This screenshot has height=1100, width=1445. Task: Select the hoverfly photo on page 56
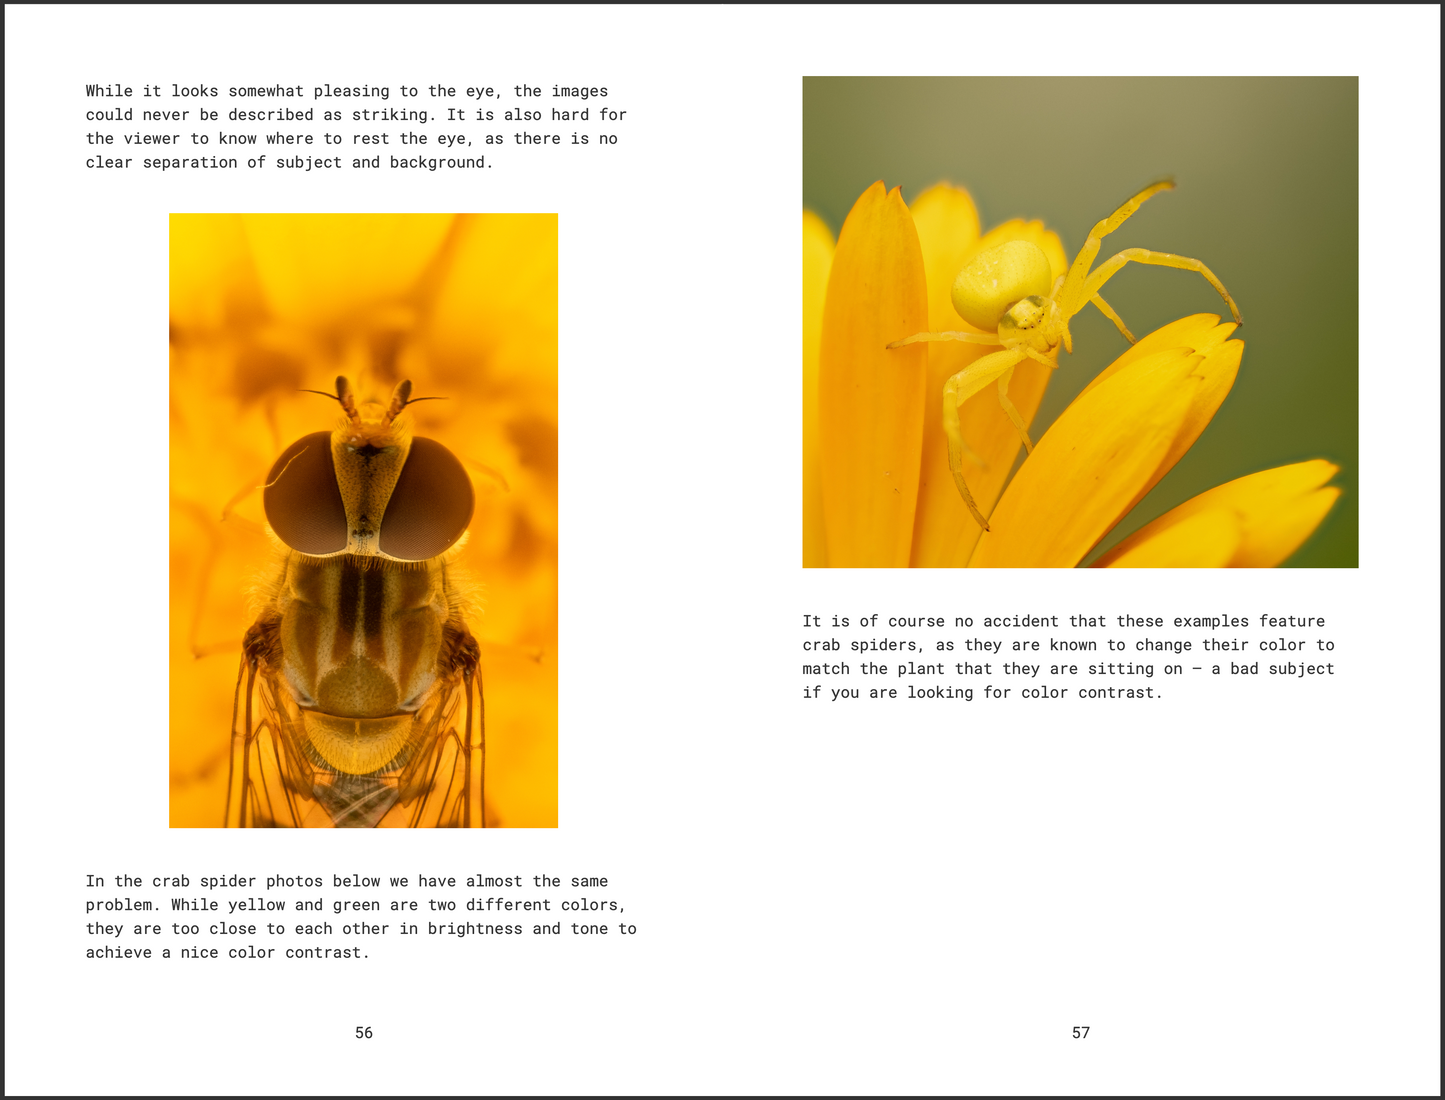coord(363,520)
